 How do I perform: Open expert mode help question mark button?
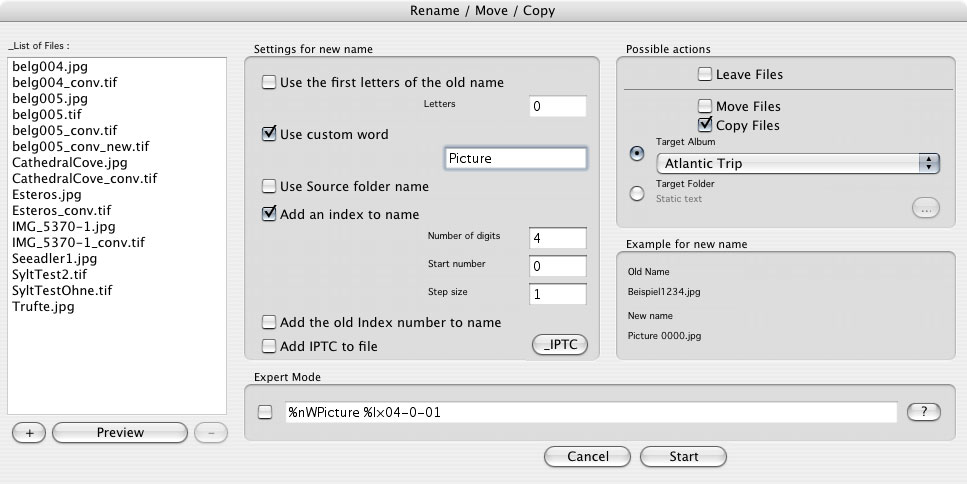(923, 412)
